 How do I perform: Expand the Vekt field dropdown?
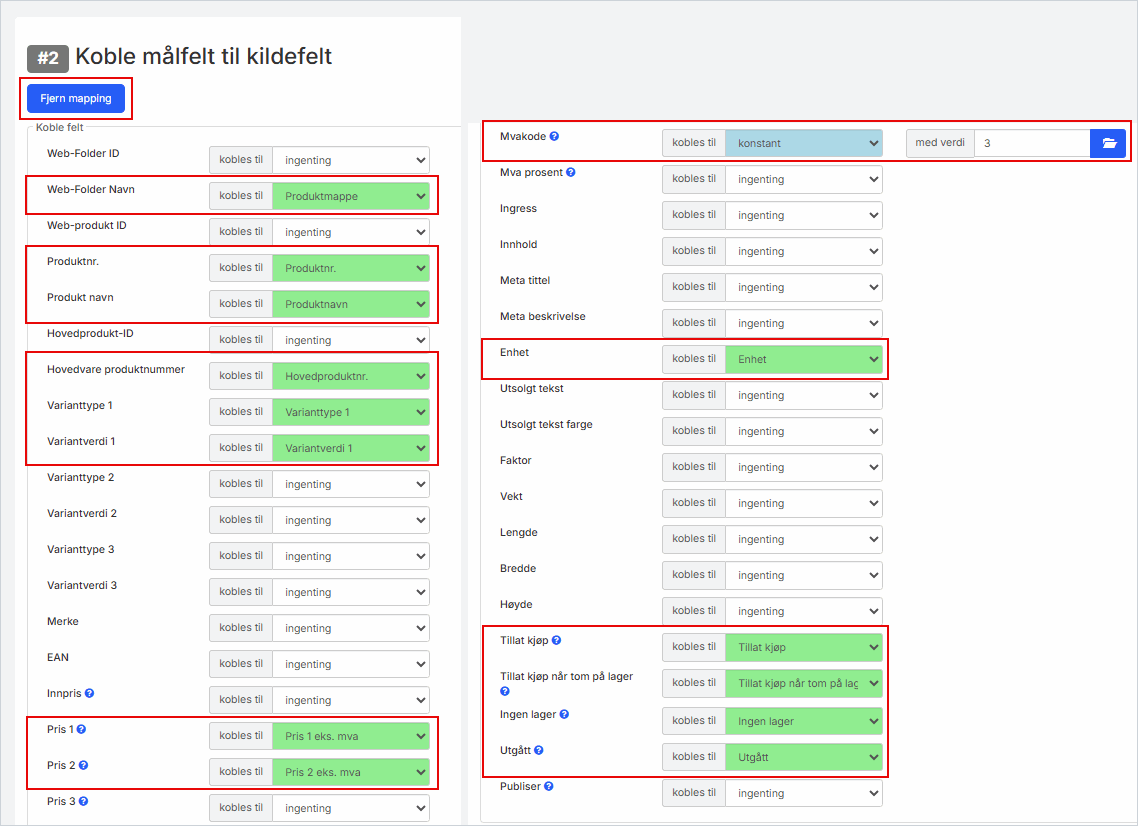[803, 503]
